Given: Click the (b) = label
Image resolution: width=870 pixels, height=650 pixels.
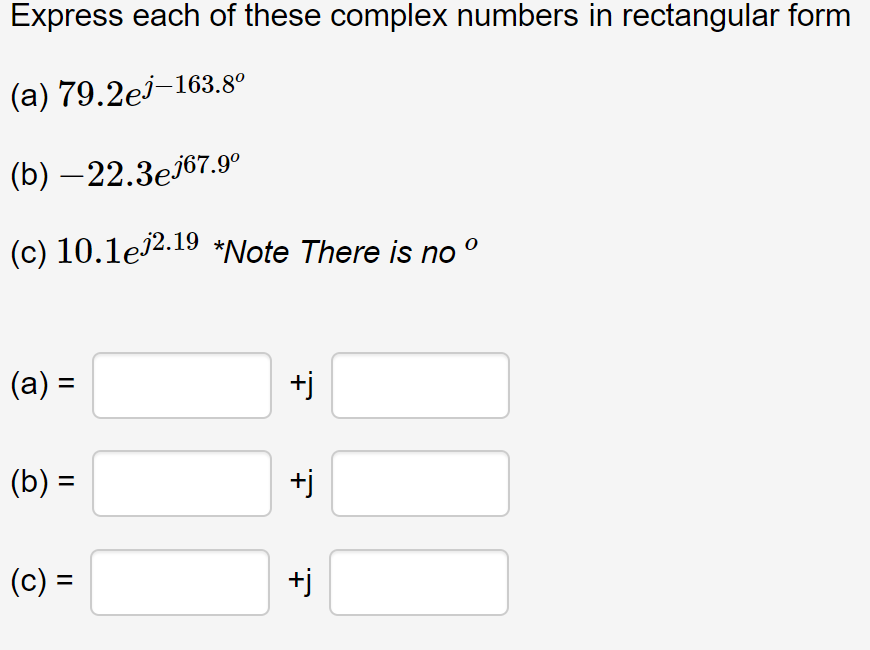Looking at the screenshot, I should pyautogui.click(x=43, y=483).
